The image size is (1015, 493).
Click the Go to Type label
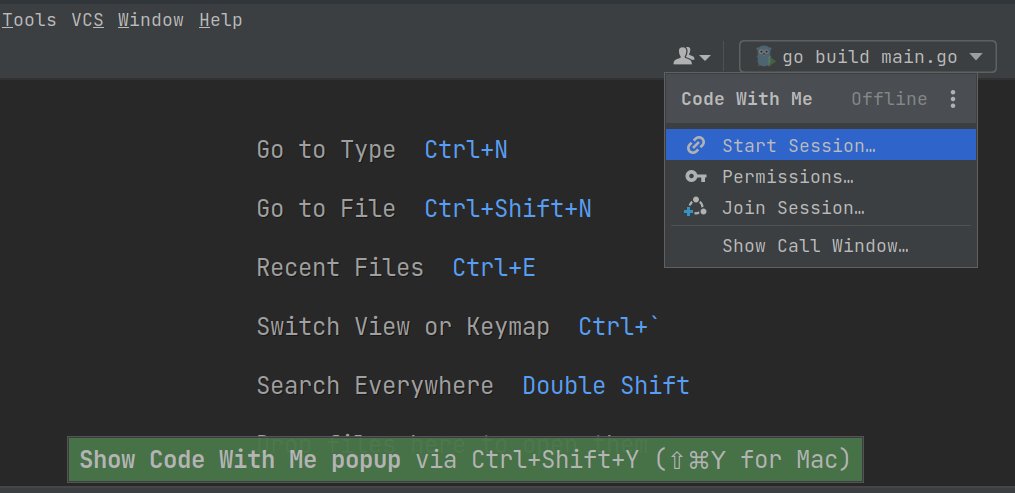(326, 150)
